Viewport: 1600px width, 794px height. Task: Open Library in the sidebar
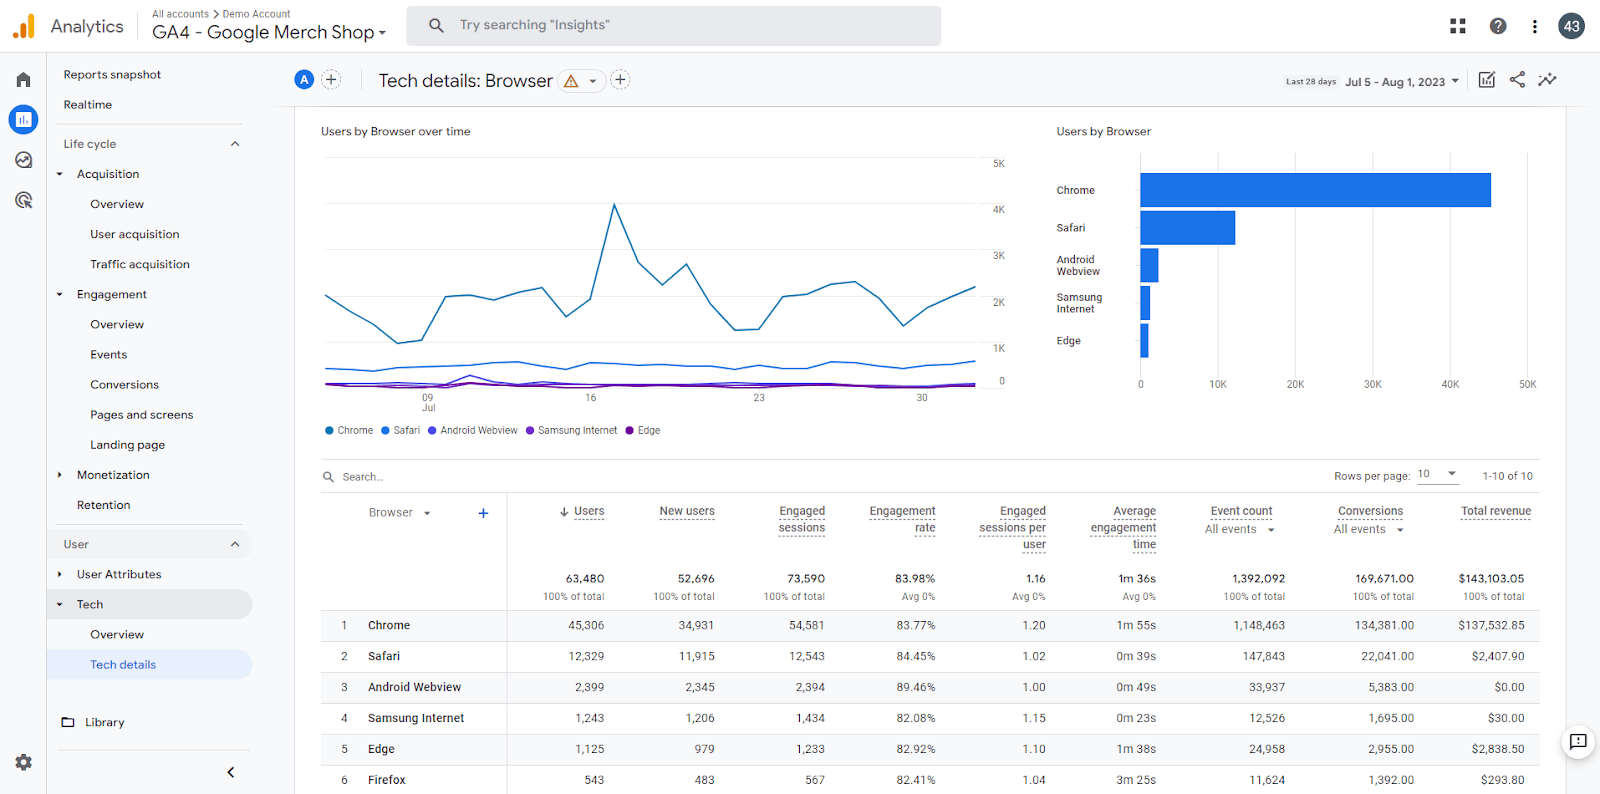coord(105,722)
